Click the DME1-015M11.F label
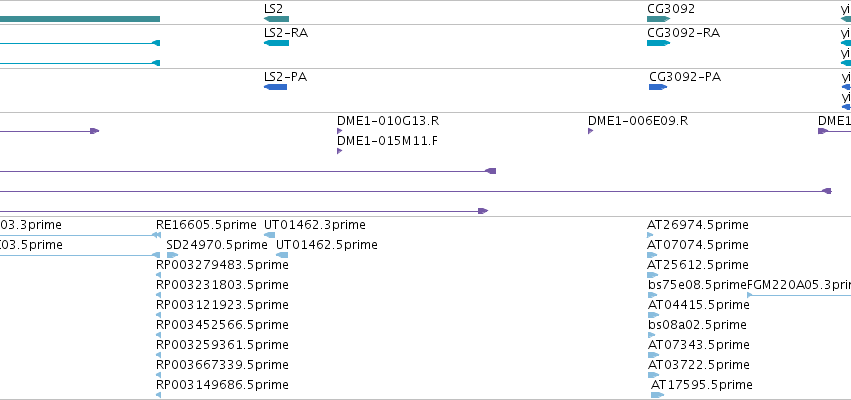Screen dimensions: 851x400 tap(388, 141)
